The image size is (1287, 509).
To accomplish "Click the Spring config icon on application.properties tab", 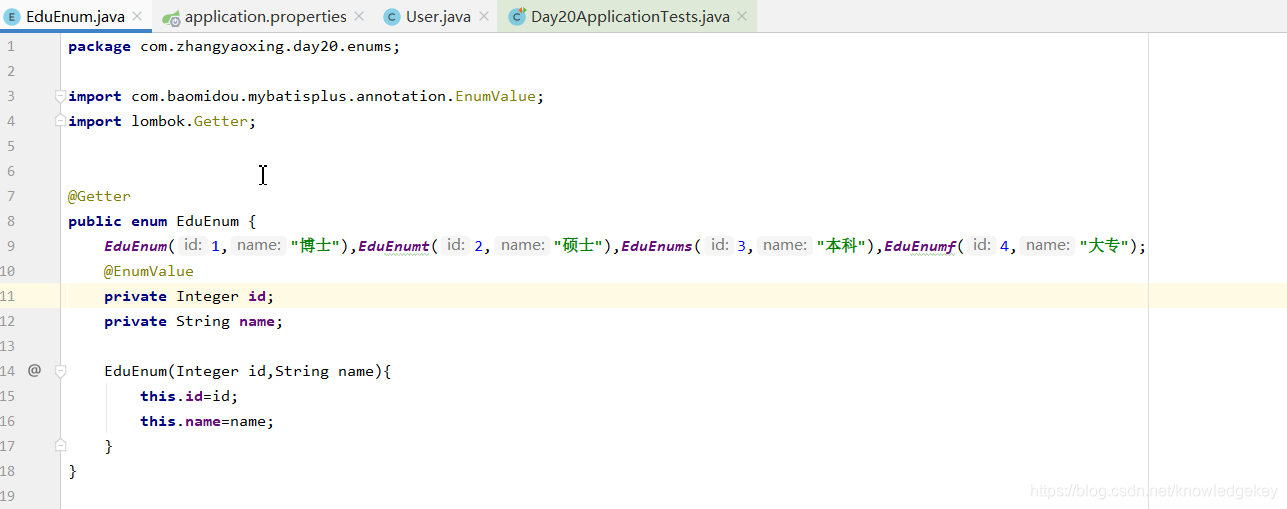I will 171,17.
